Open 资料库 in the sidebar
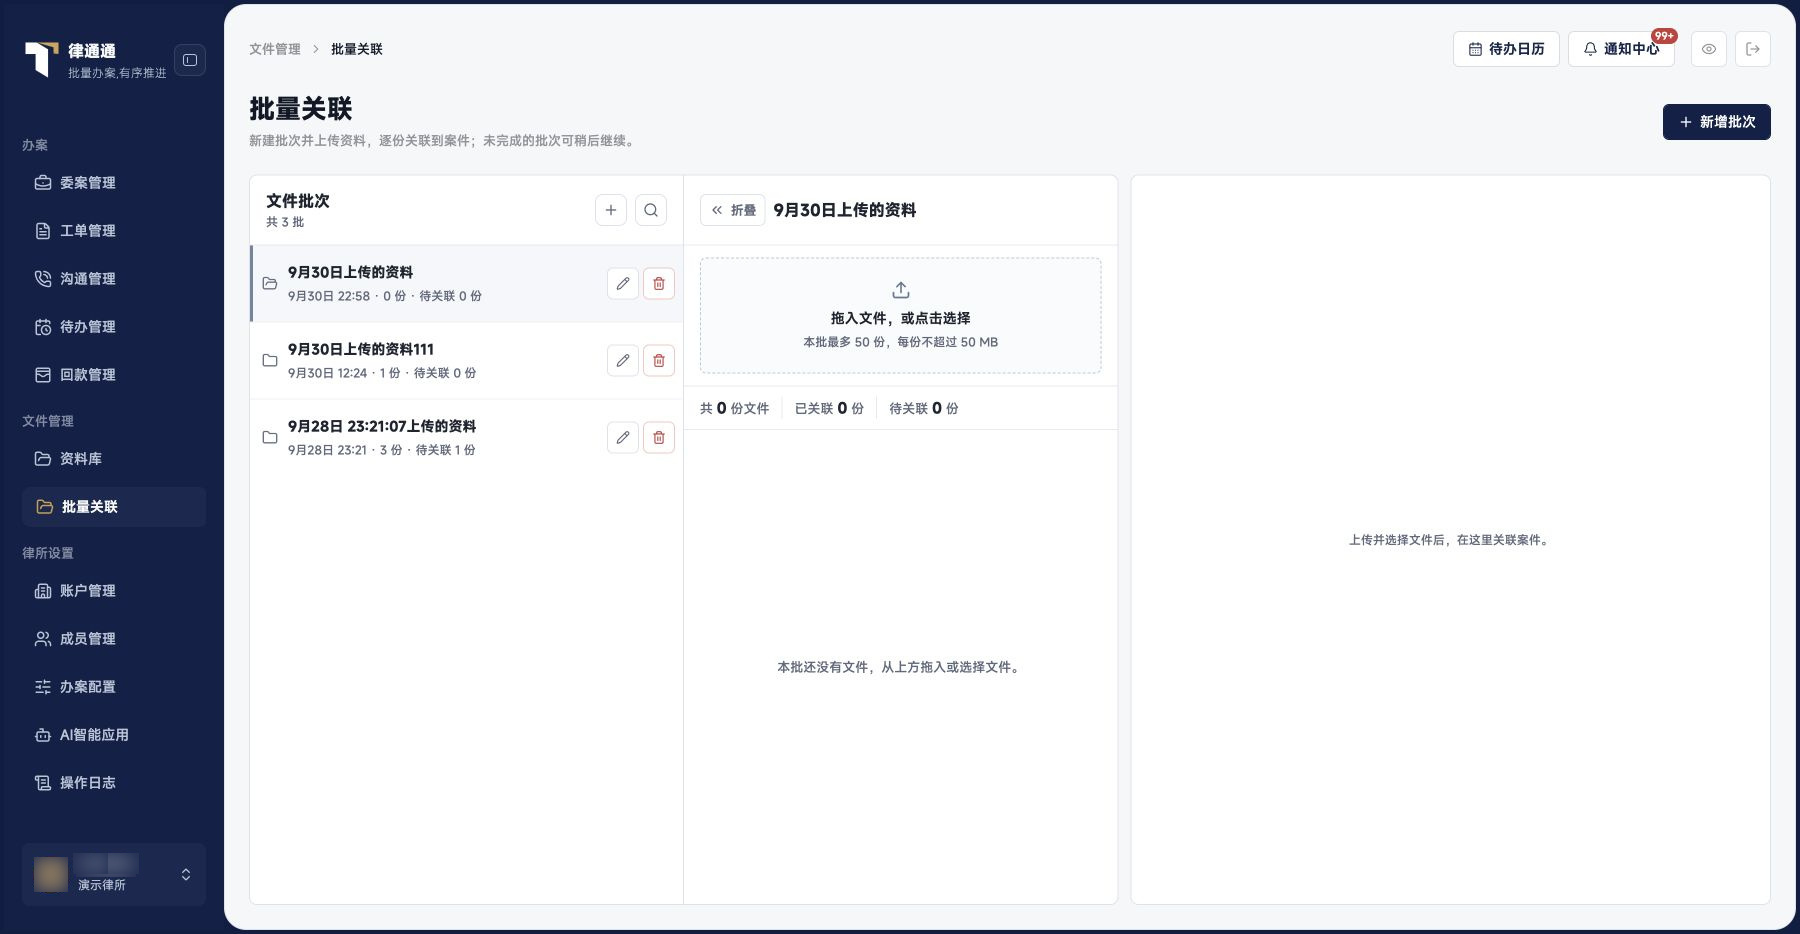Viewport: 1800px width, 934px height. (114, 459)
